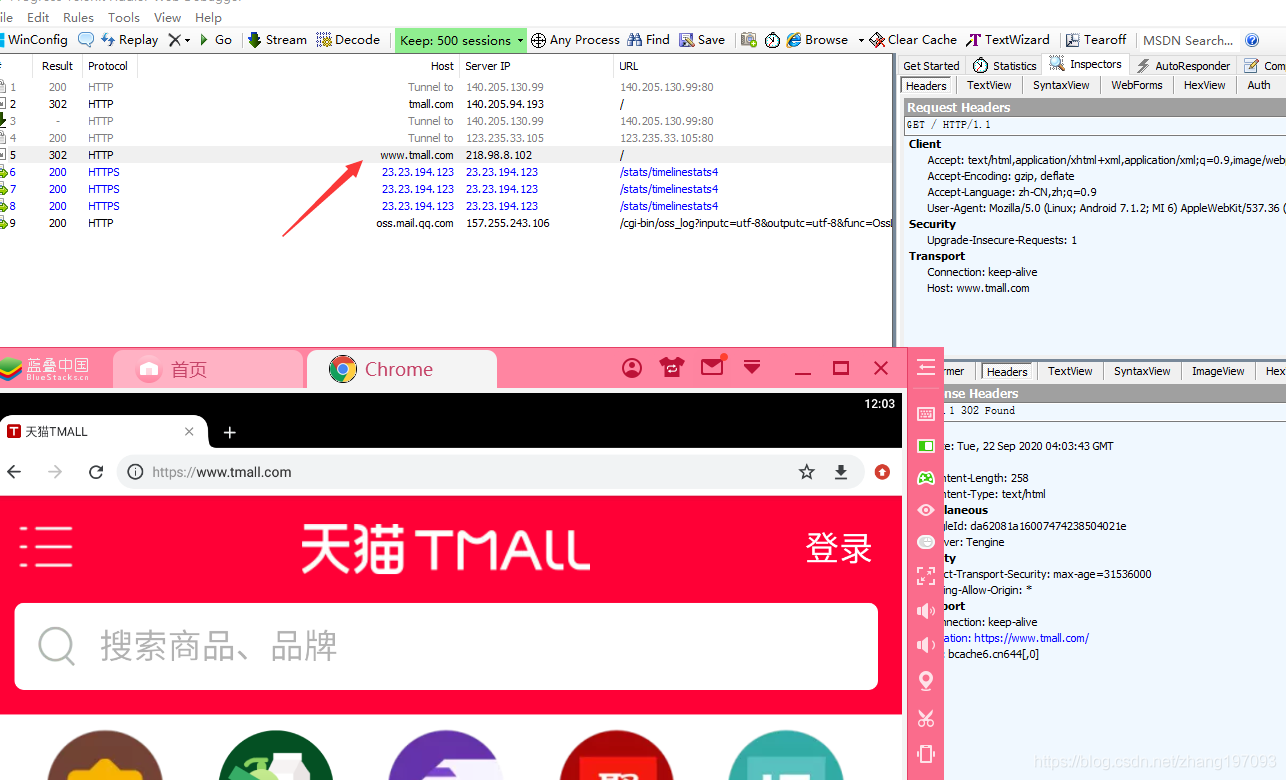Switch to the Statistics tab
Viewport: 1286px width, 780px height.
click(x=1004, y=65)
